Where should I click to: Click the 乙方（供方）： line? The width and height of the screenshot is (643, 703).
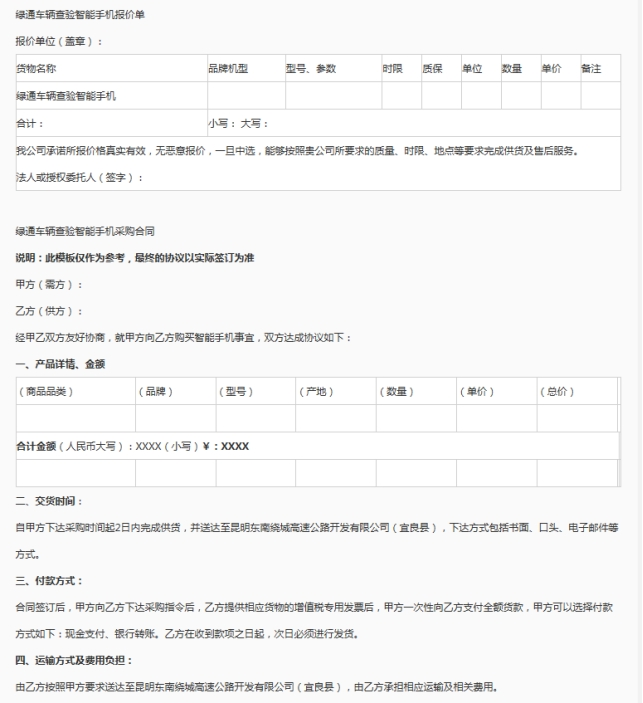click(50, 311)
